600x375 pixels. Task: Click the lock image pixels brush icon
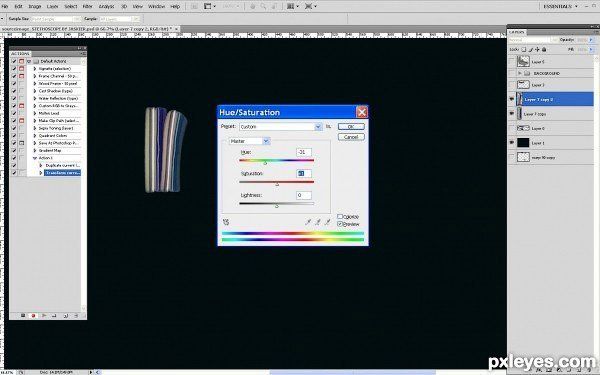pyautogui.click(x=531, y=49)
